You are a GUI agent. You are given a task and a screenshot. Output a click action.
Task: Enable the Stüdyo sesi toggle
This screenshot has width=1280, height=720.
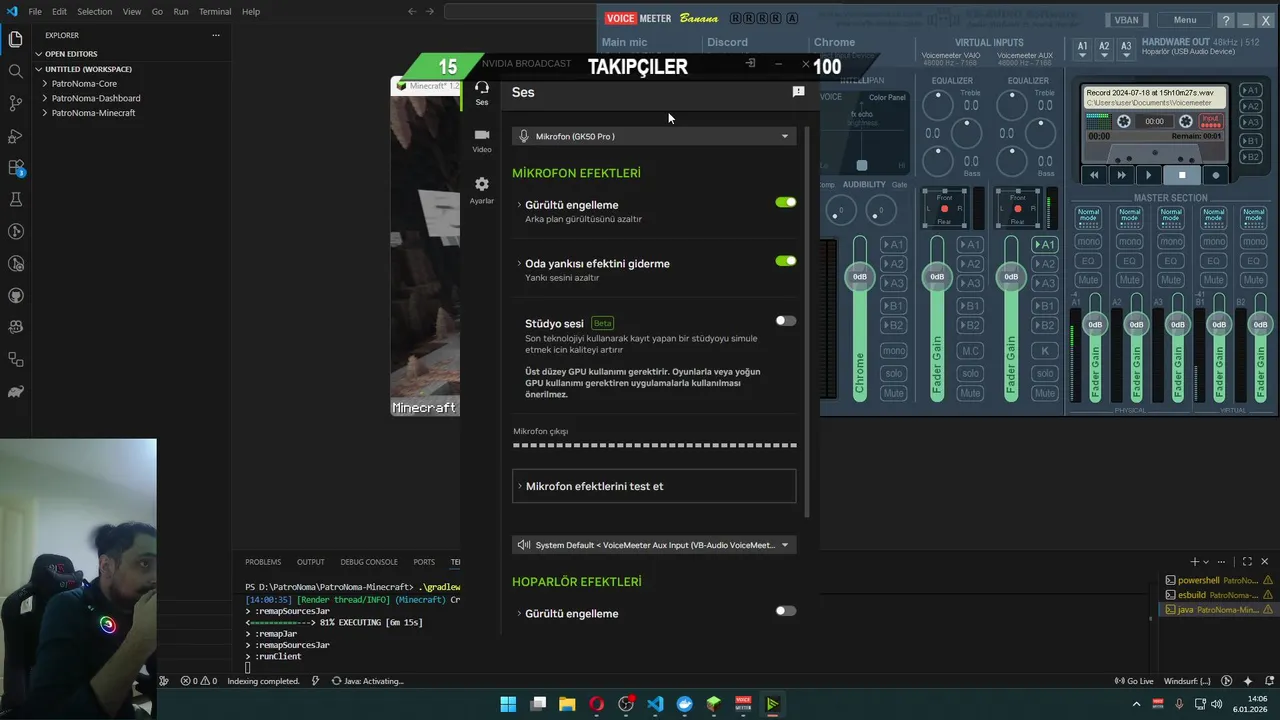coord(786,321)
